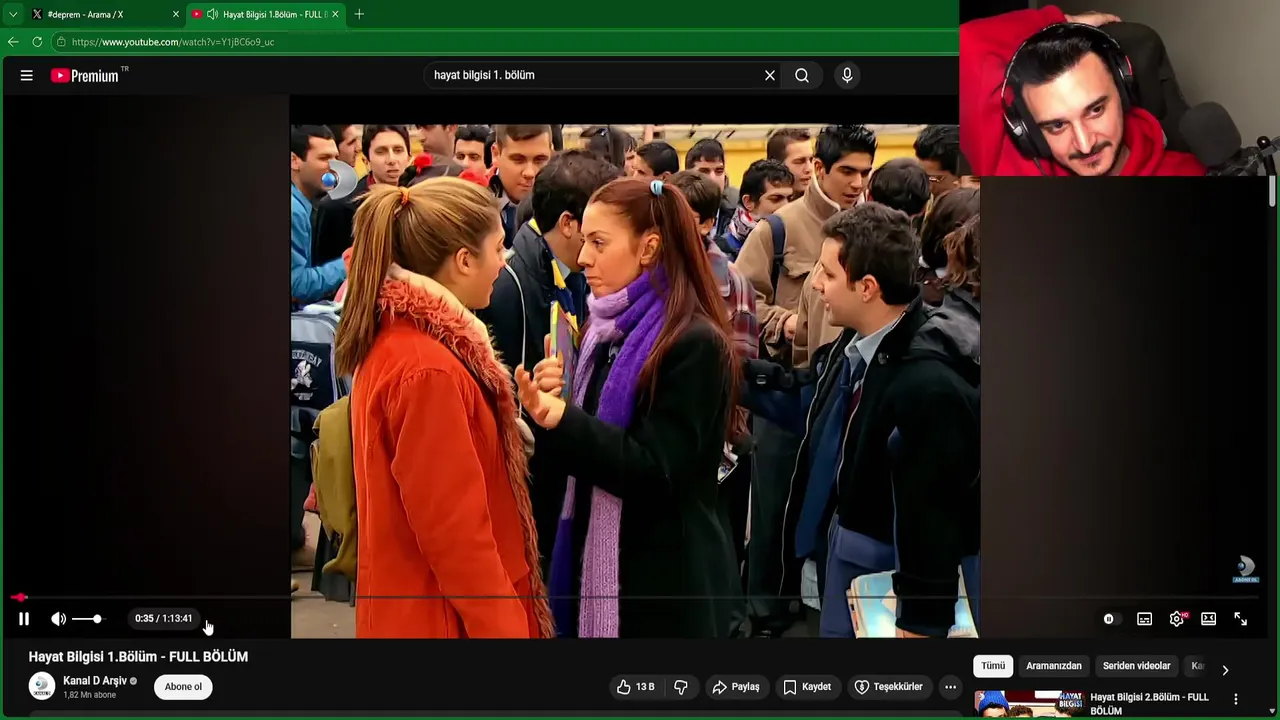The height and width of the screenshot is (720, 1280).
Task: Open the YouTube hamburger guide menu
Action: (x=27, y=75)
